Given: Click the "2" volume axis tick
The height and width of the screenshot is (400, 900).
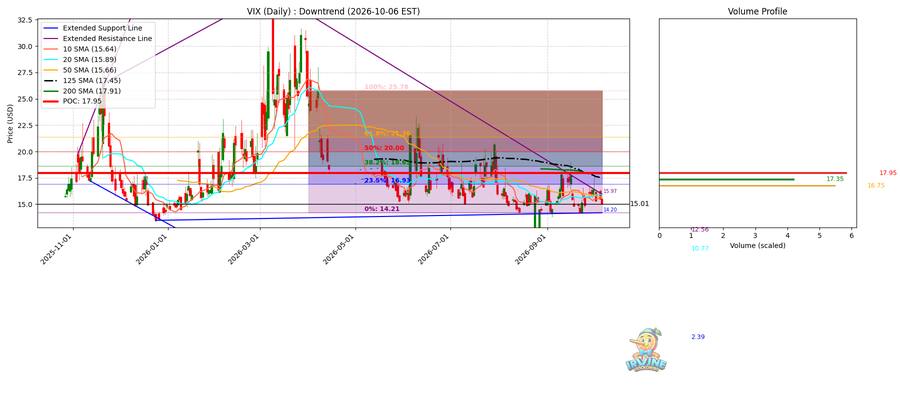Looking at the screenshot, I should coord(723,235).
